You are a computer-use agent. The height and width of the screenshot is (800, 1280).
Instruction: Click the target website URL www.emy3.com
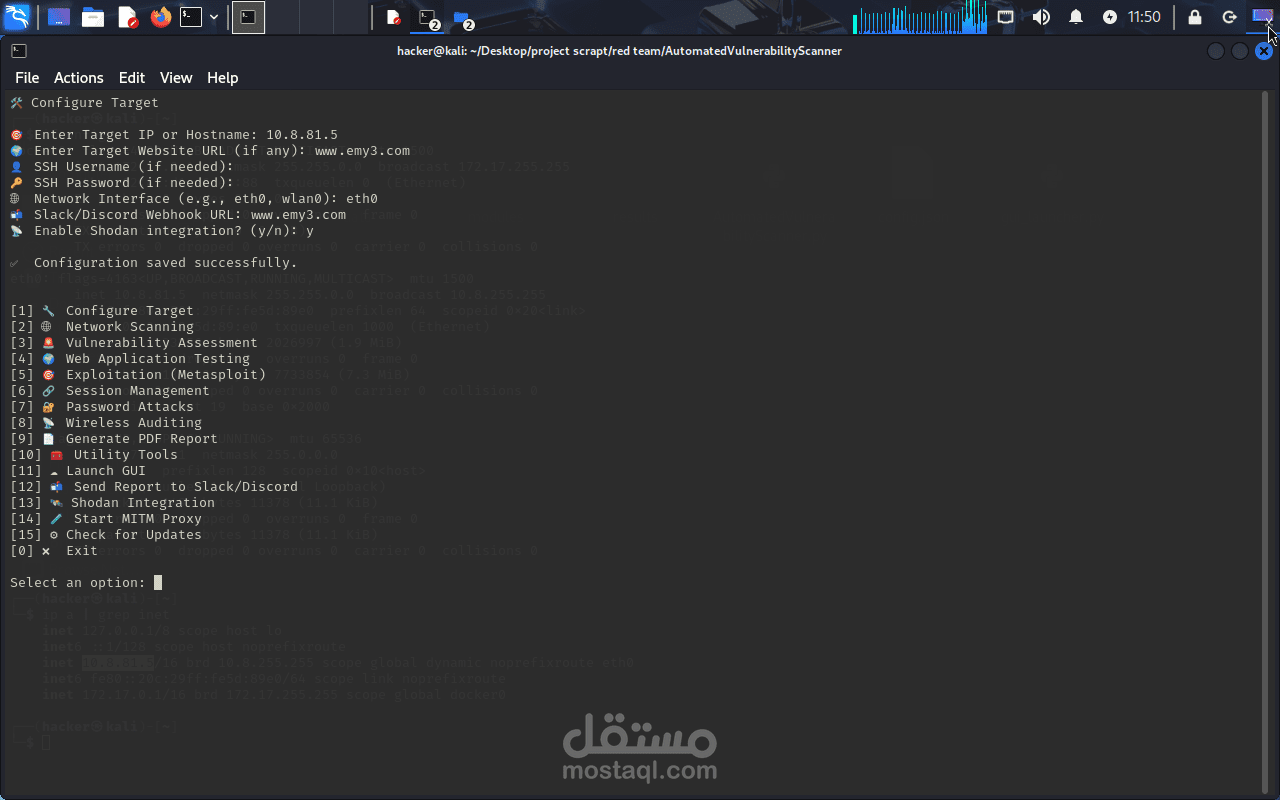pos(362,151)
